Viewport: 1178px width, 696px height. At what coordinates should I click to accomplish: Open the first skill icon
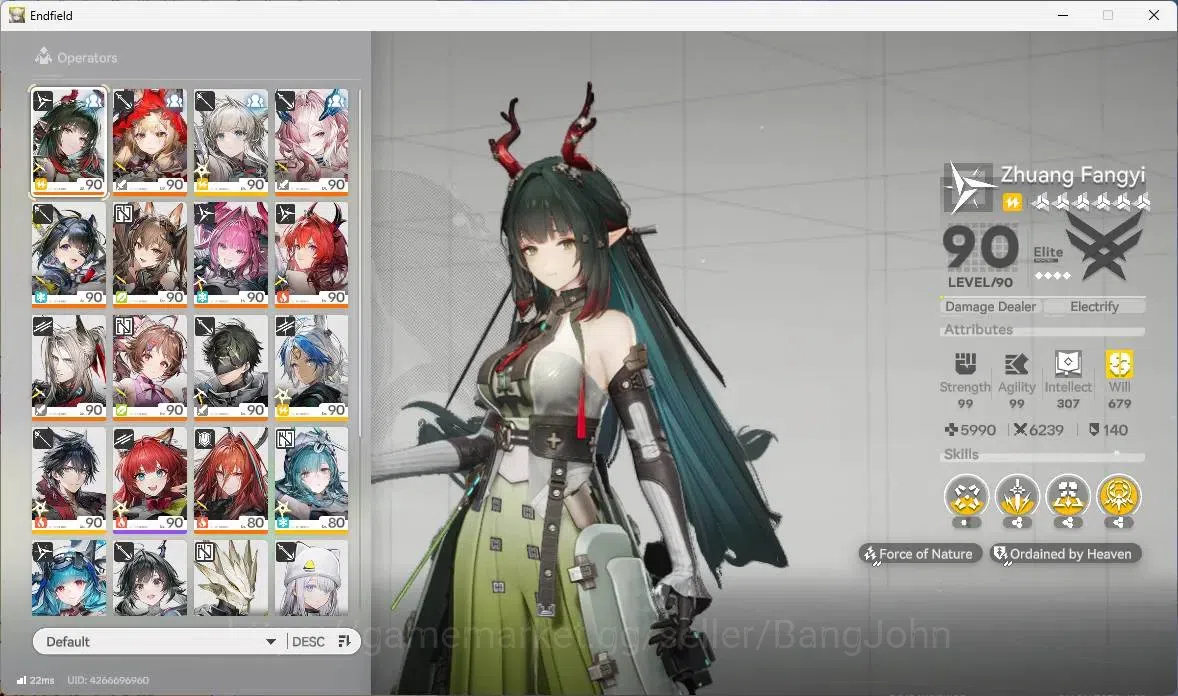click(x=966, y=497)
